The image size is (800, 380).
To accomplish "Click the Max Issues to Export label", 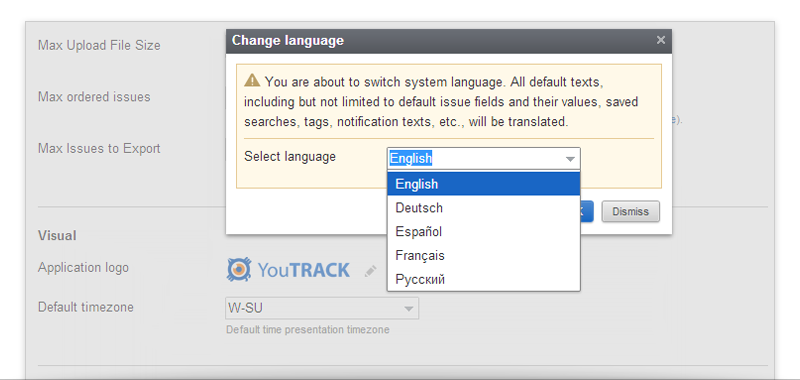I will 99,148.
